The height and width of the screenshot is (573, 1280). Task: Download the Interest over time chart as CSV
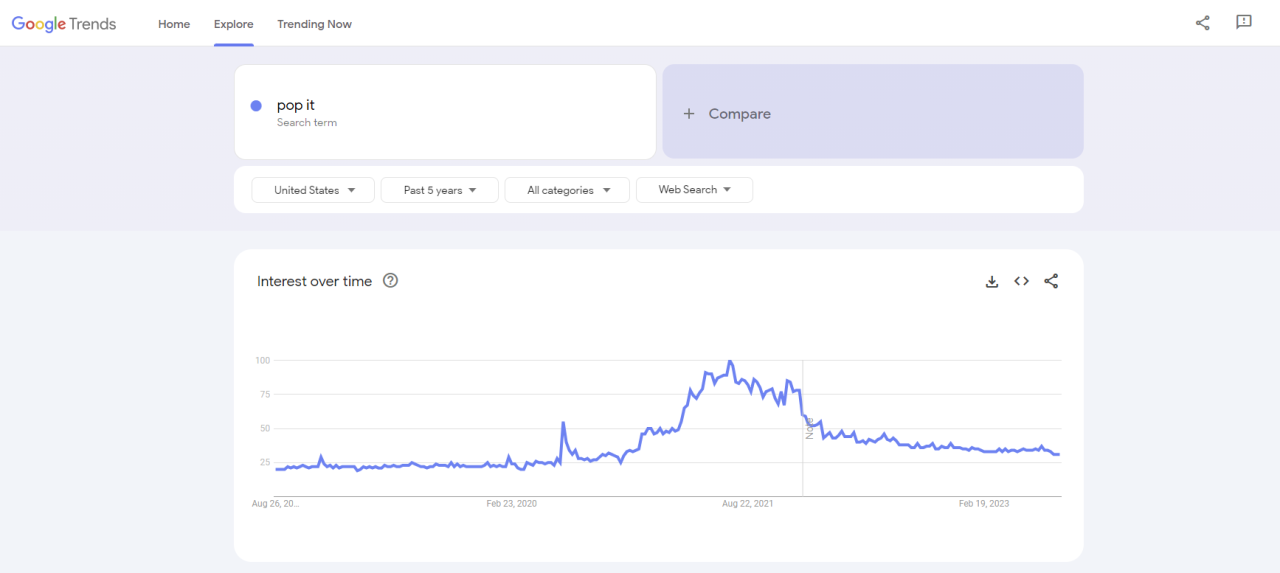992,282
